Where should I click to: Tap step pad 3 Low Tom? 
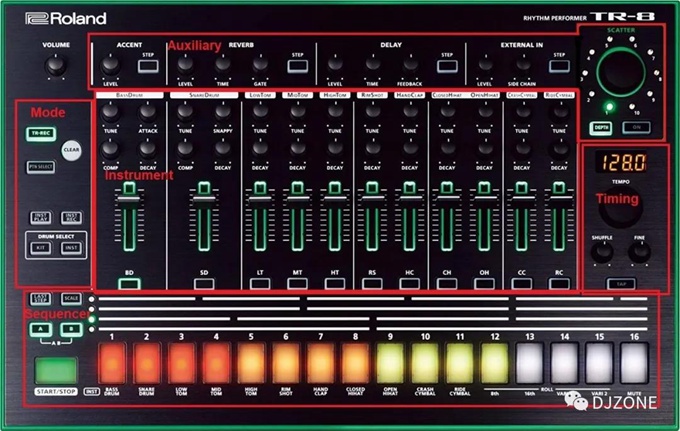tap(181, 363)
